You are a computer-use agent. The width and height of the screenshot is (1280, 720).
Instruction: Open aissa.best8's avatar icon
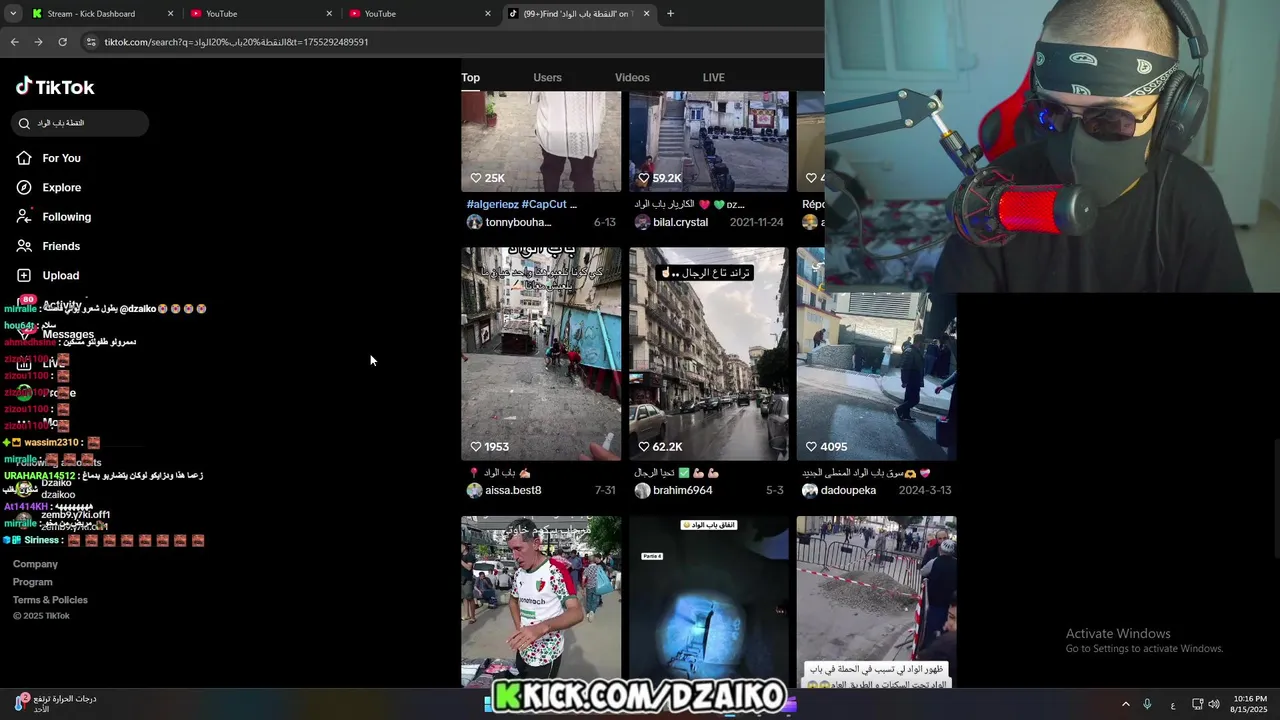[474, 490]
